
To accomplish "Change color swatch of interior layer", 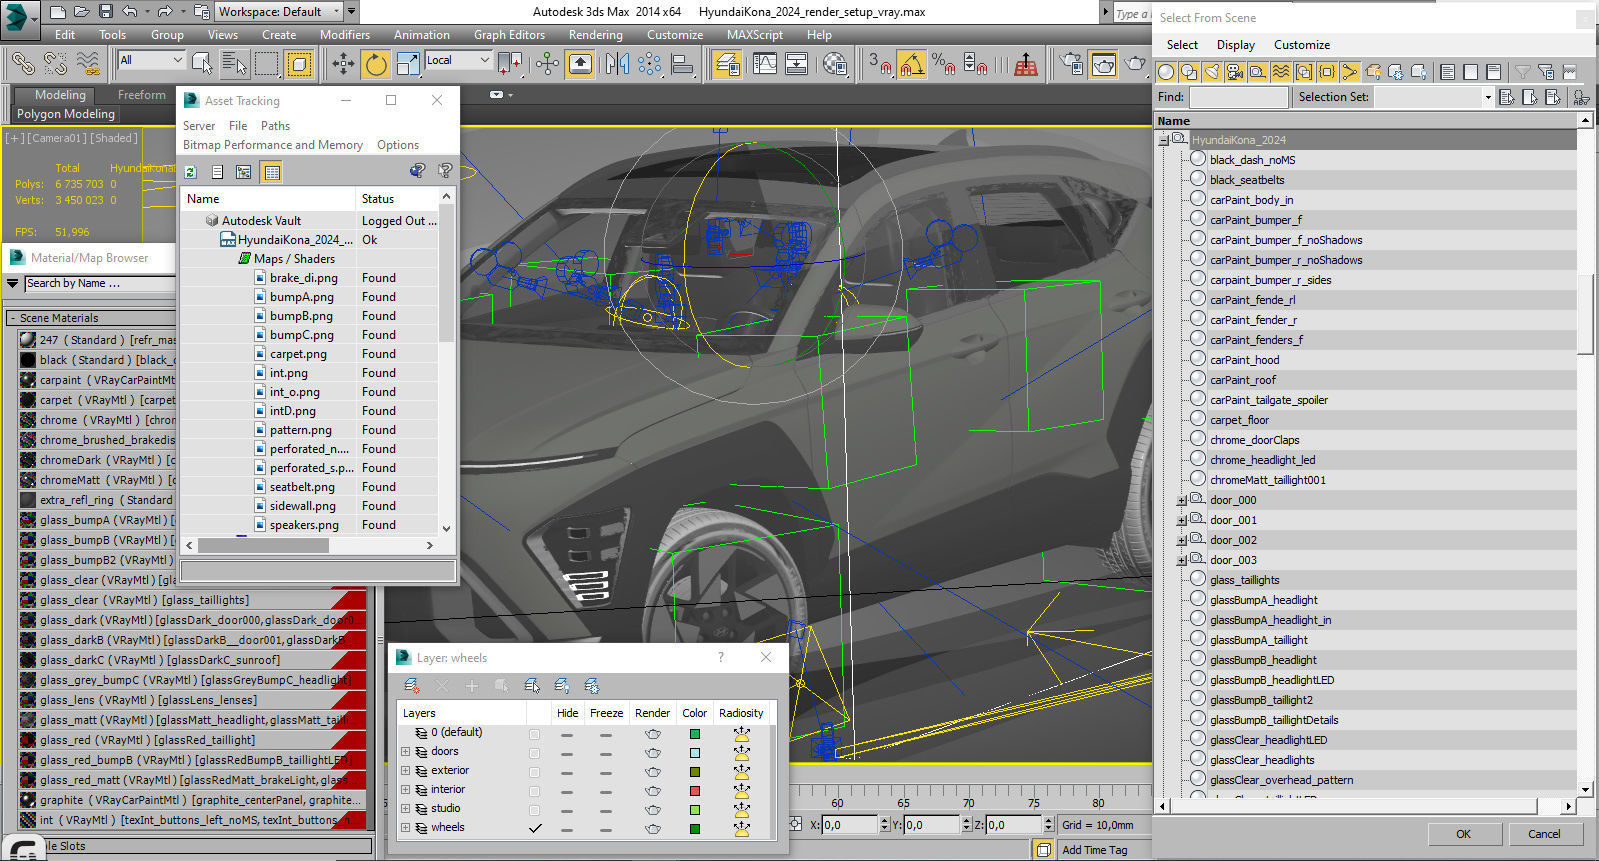I will 694,791.
